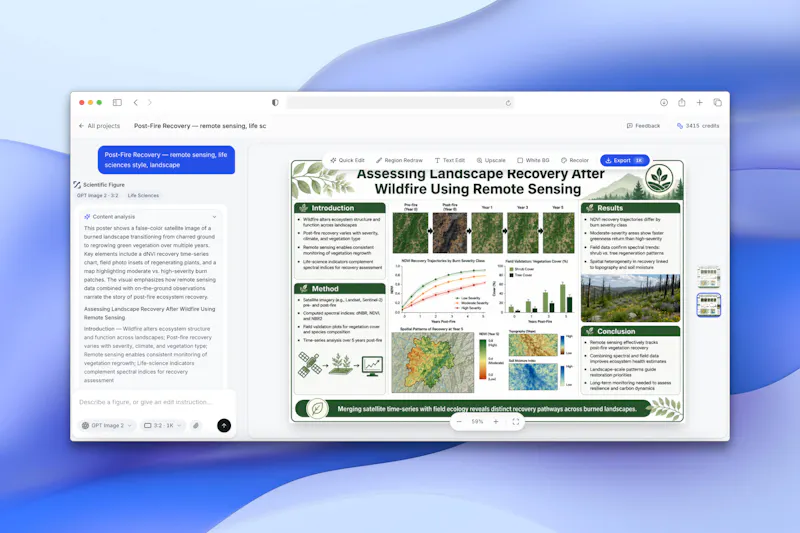Open the Feedback button

pos(643,126)
